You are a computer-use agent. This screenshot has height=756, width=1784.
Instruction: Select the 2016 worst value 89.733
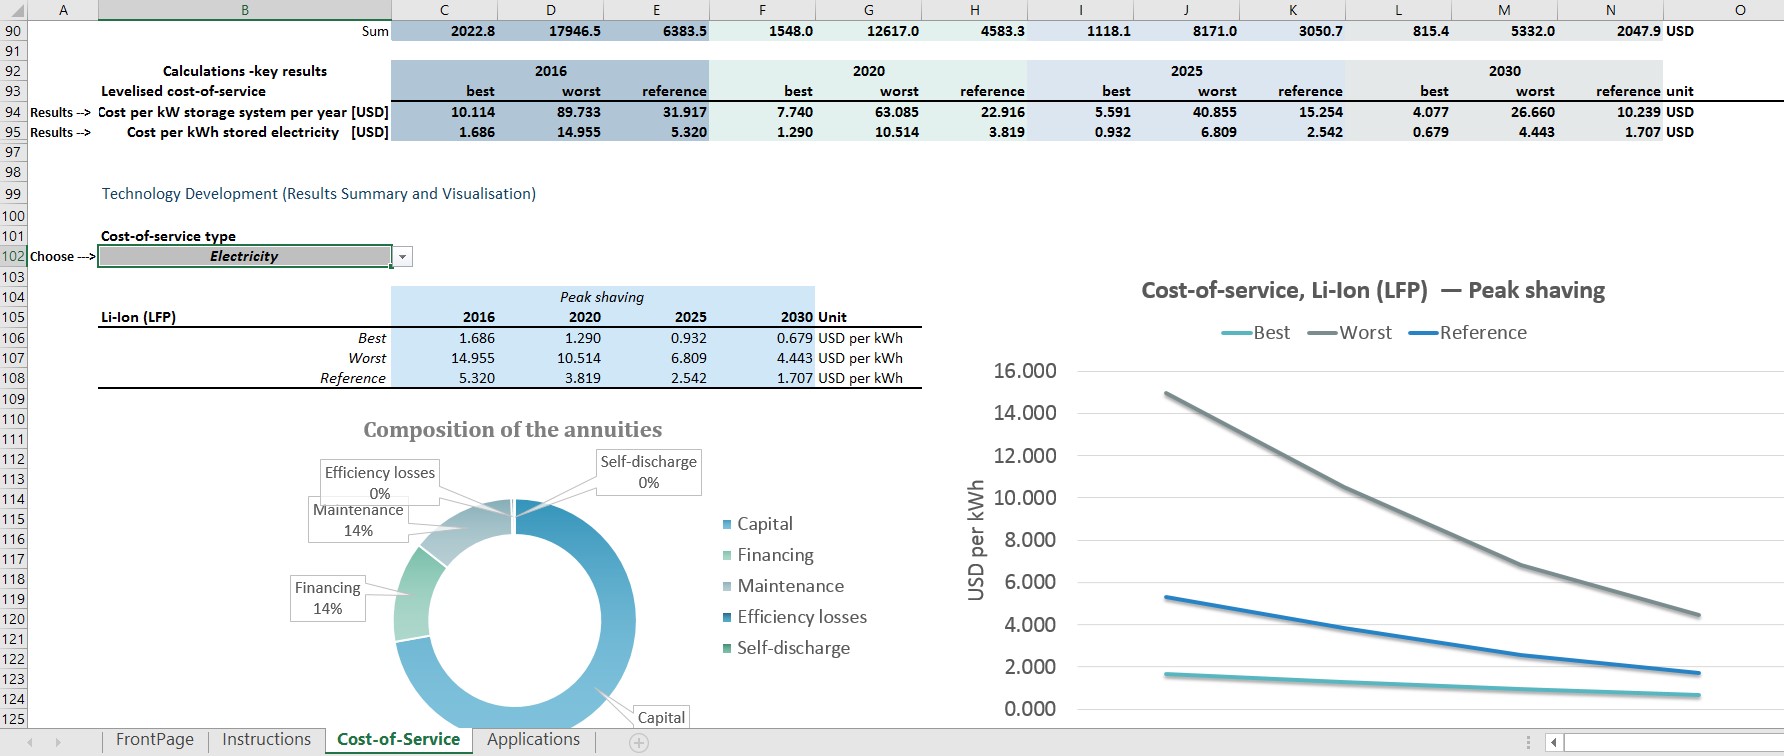[x=551, y=112]
